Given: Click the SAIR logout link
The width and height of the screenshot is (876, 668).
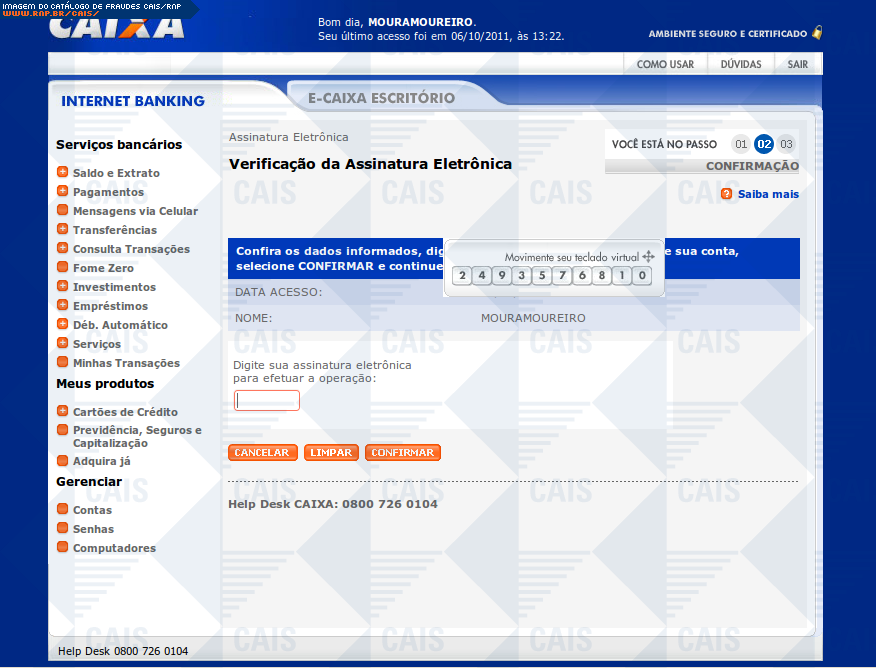Looking at the screenshot, I should point(797,64).
